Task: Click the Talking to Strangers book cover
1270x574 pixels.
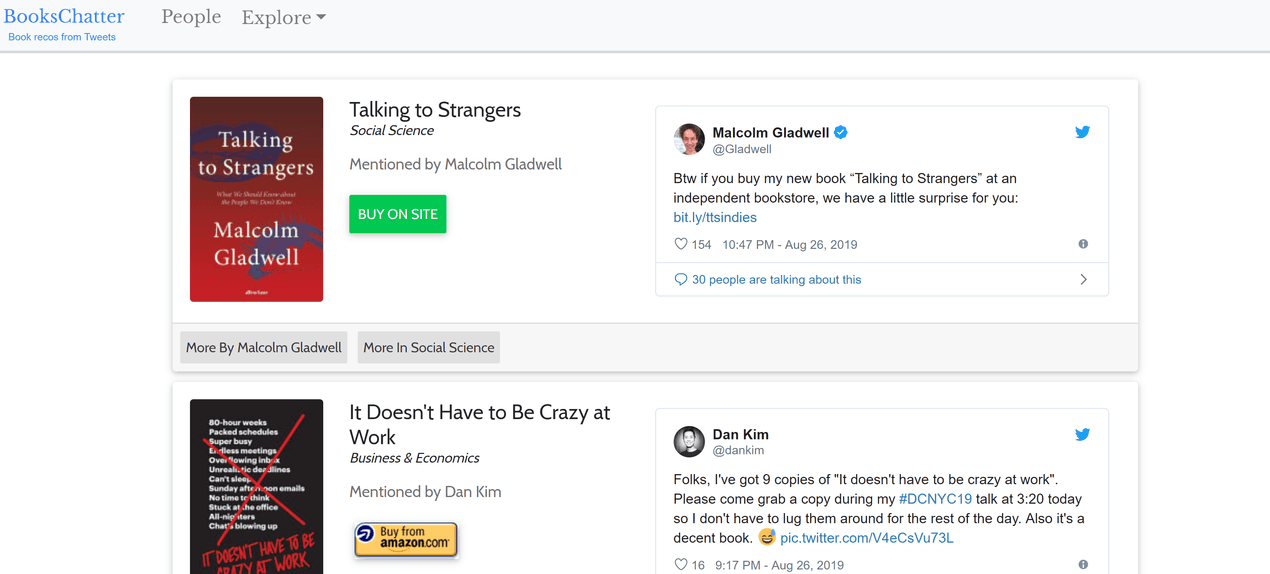Action: coord(257,199)
